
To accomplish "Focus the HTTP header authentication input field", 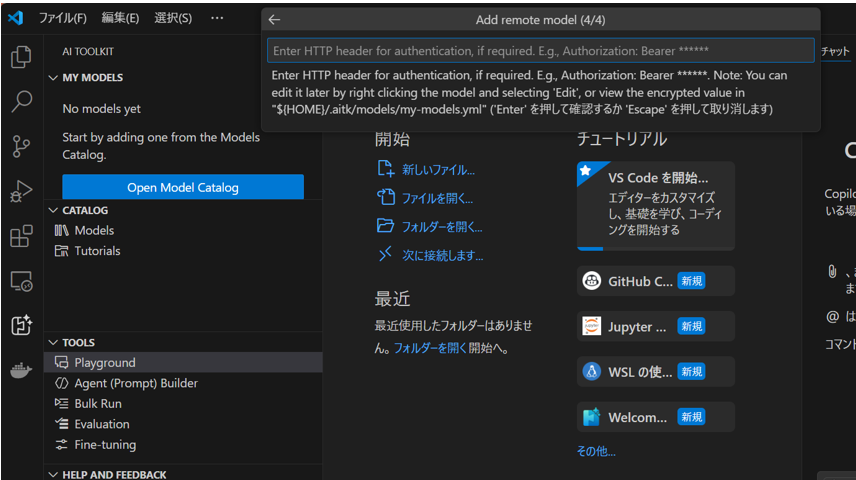I will pyautogui.click(x=540, y=51).
